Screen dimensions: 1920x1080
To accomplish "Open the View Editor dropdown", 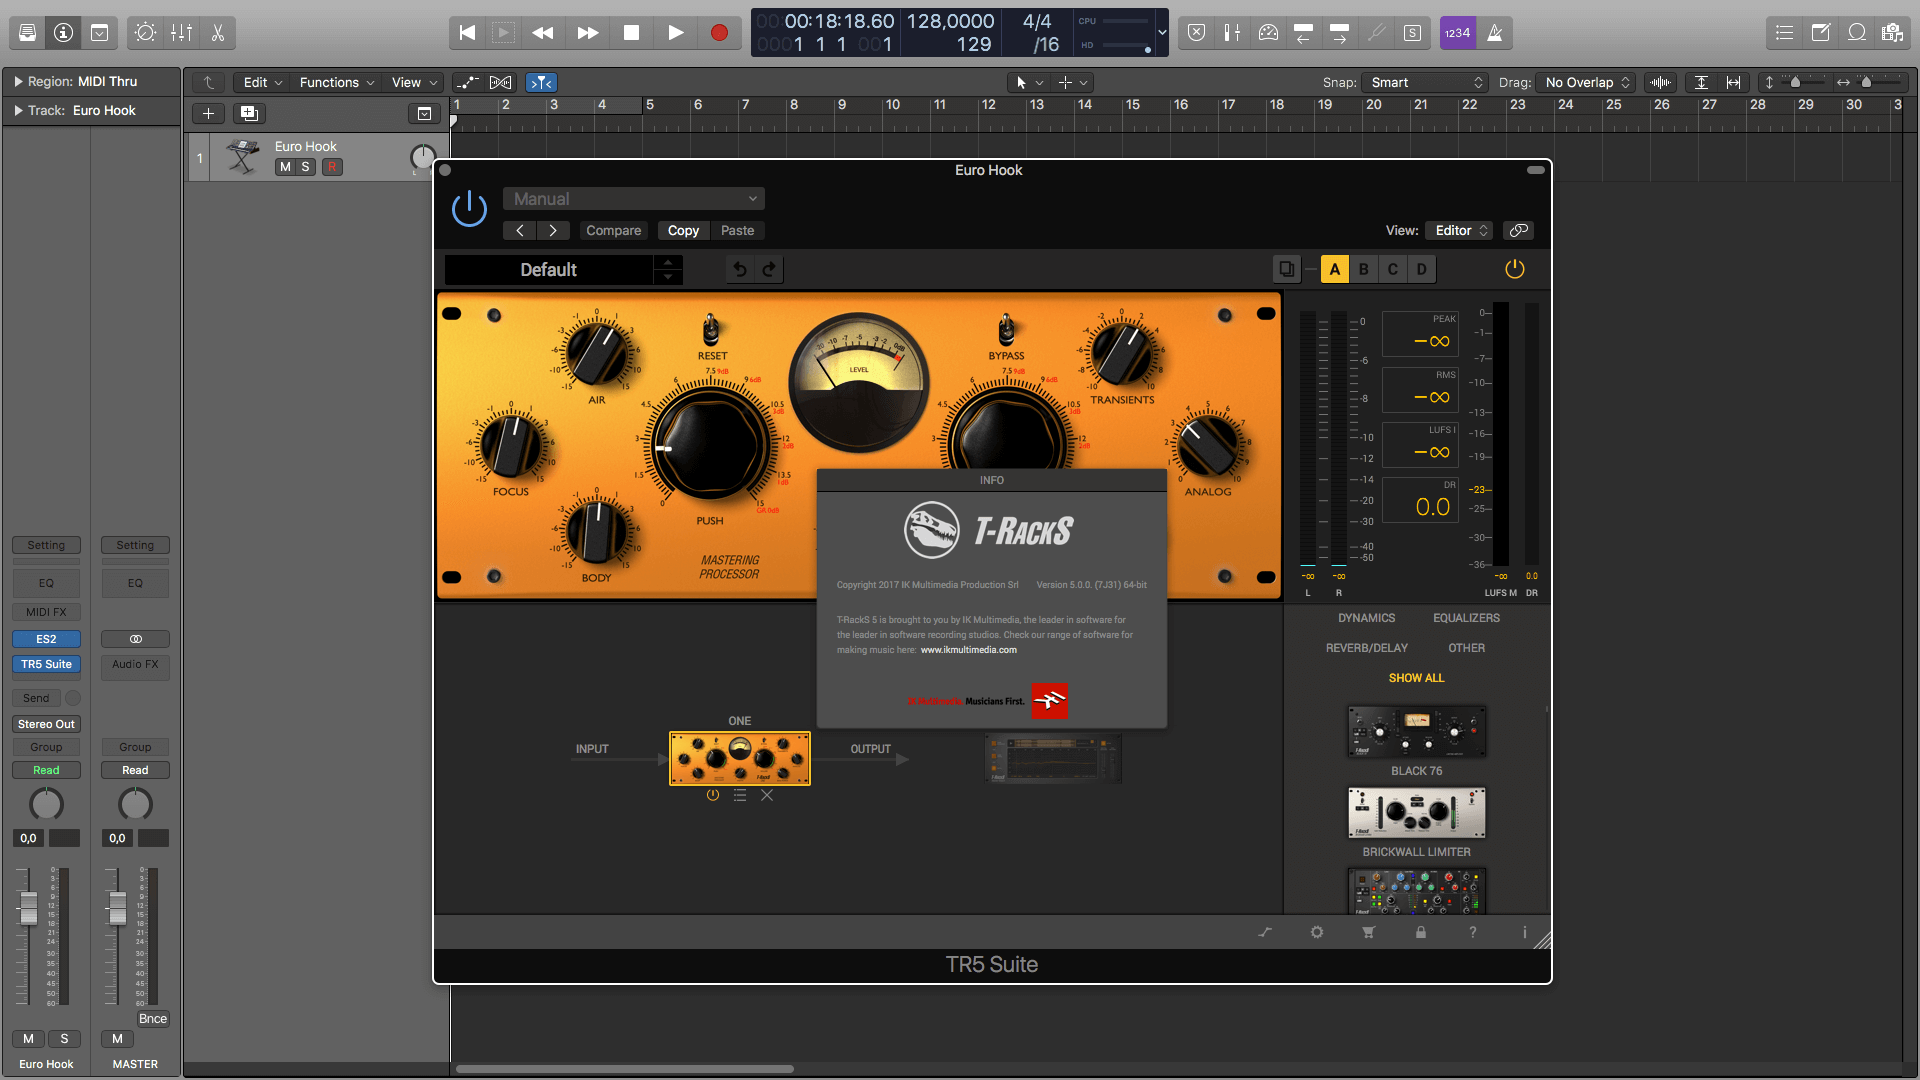I will coord(1459,230).
